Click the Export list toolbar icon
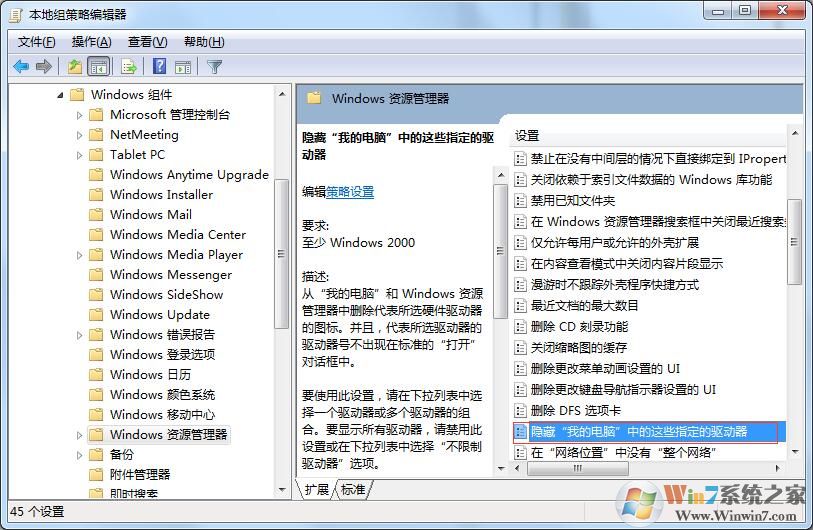Viewport: 813px width, 530px height. click(129, 66)
